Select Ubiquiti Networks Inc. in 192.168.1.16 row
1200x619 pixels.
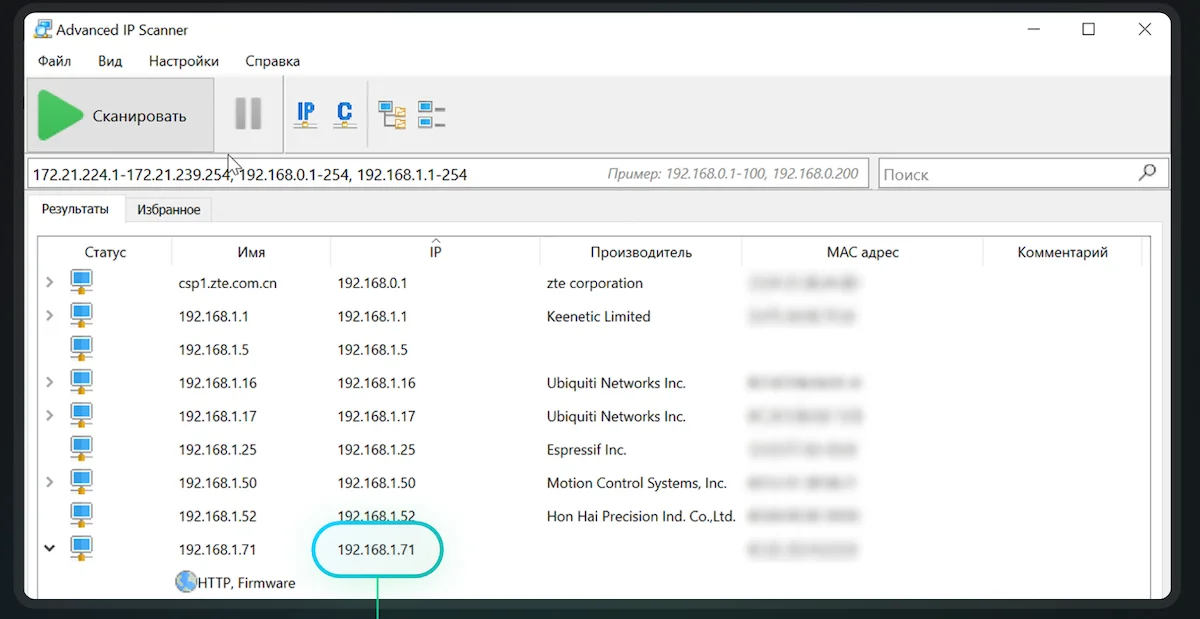pos(616,383)
